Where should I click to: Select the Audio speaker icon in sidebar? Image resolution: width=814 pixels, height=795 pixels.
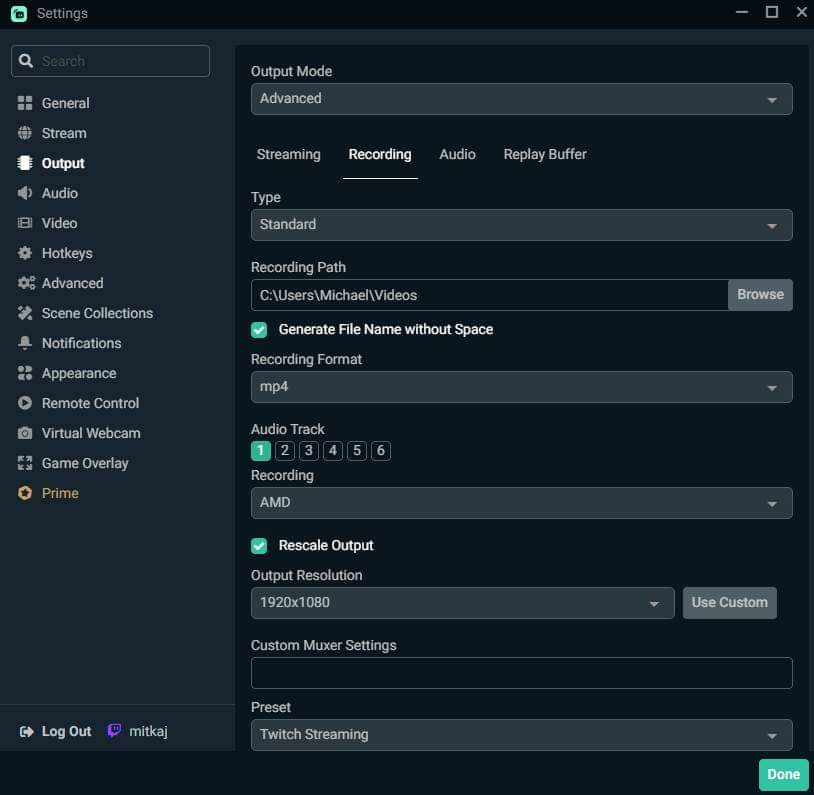(25, 193)
